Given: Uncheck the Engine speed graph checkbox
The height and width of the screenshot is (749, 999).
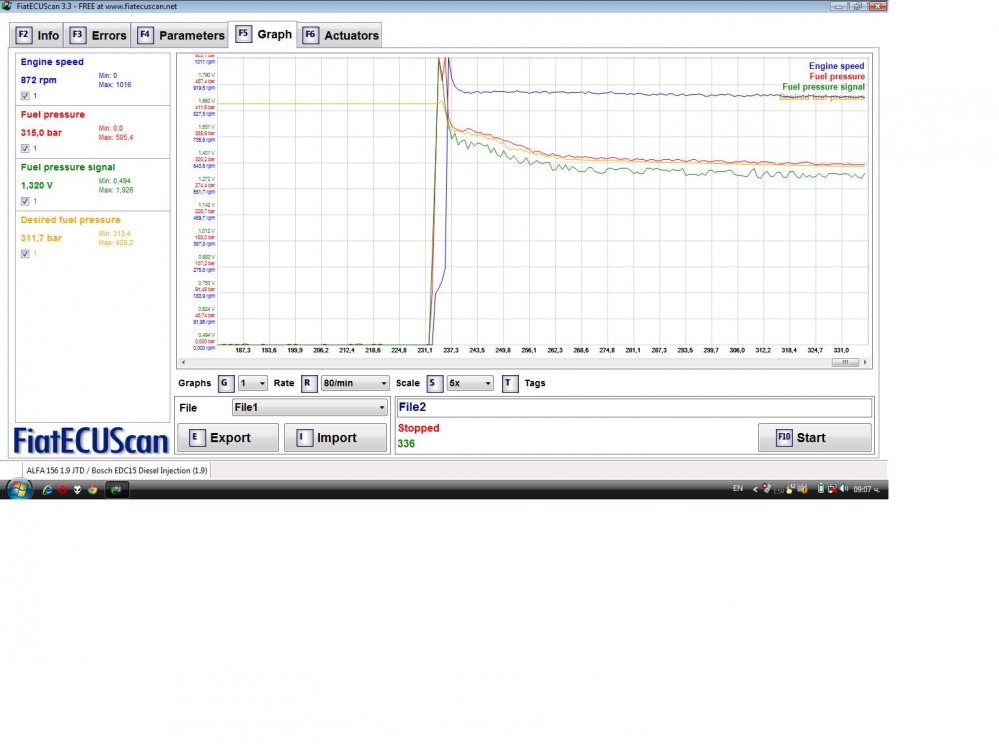Looking at the screenshot, I should 25,96.
